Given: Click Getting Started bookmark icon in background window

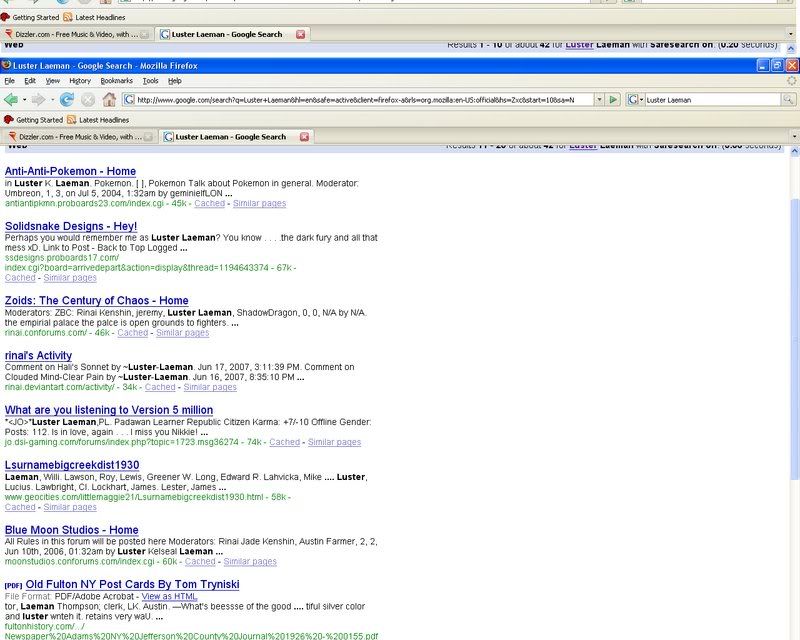Looking at the screenshot, I should click(5, 17).
